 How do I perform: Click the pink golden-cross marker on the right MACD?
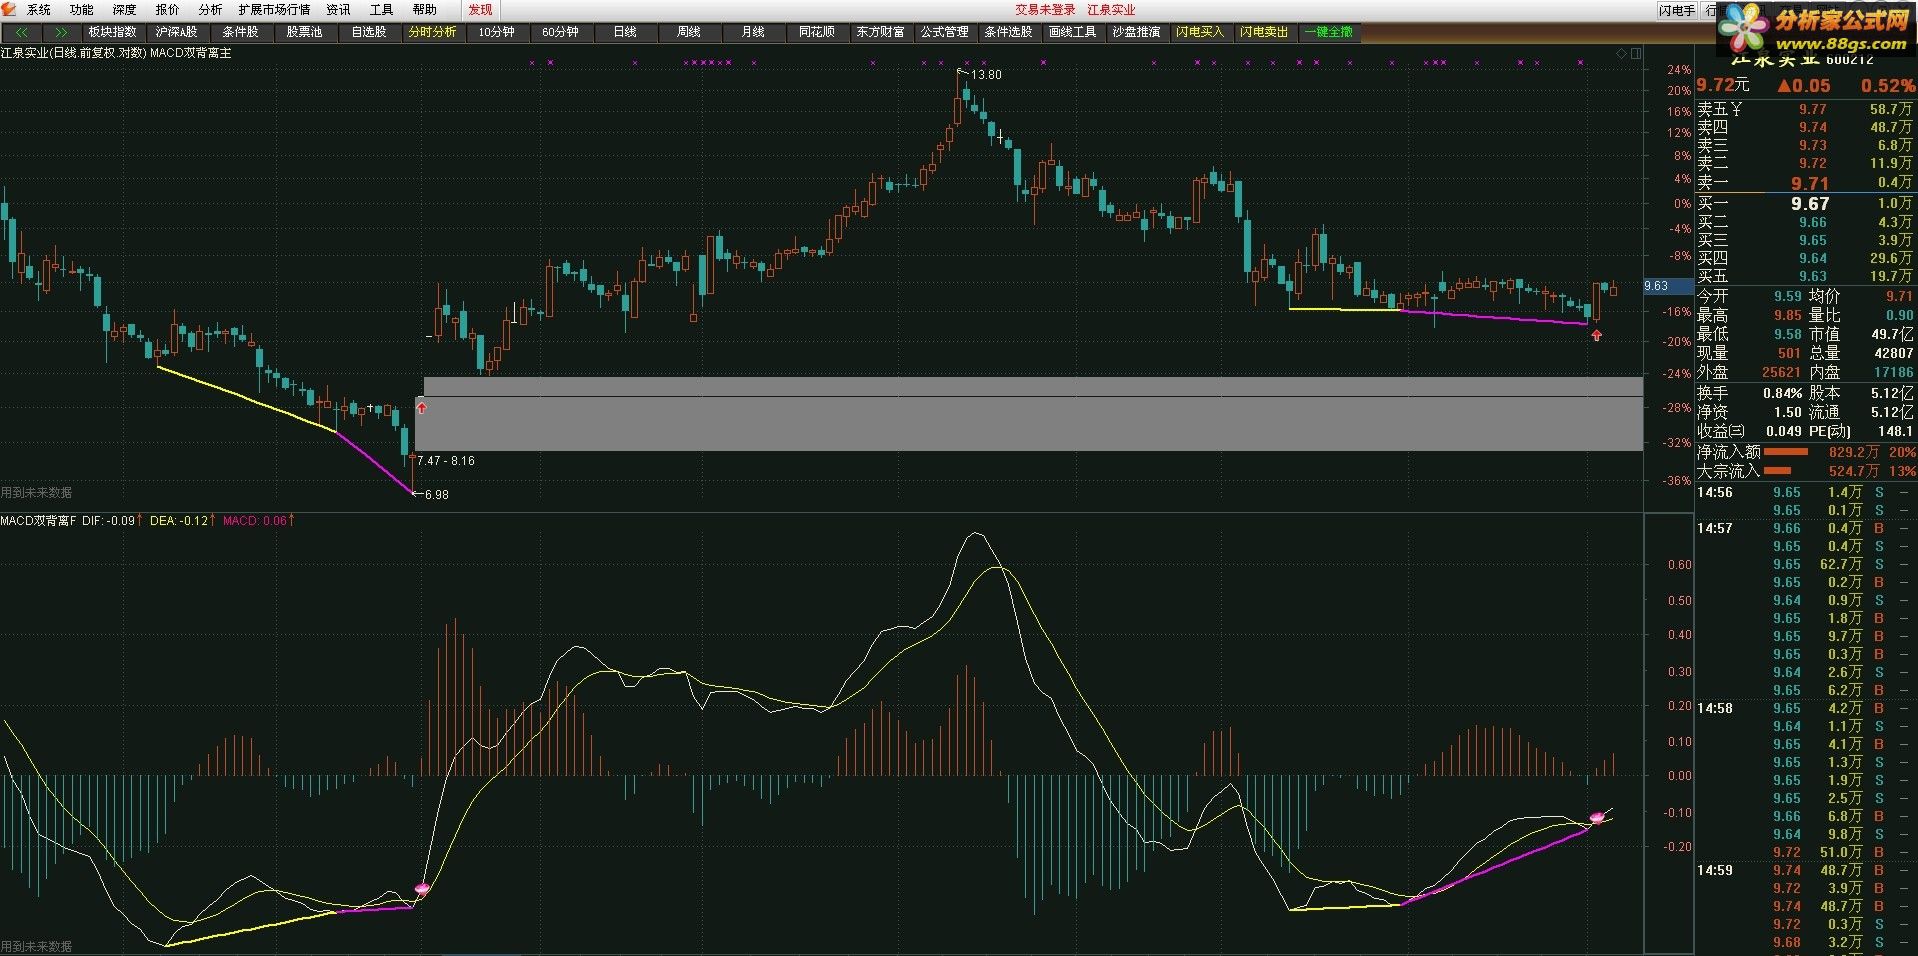click(1597, 818)
